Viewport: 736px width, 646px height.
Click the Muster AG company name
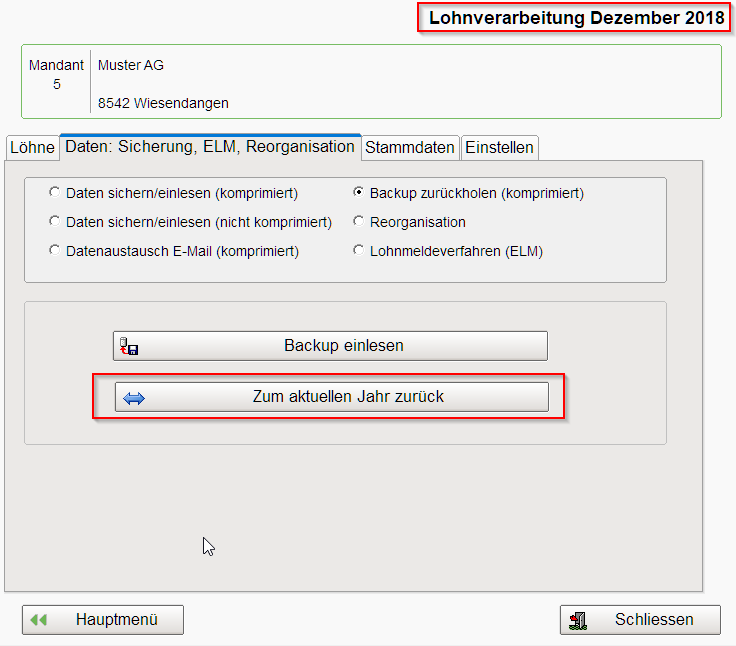pos(130,65)
